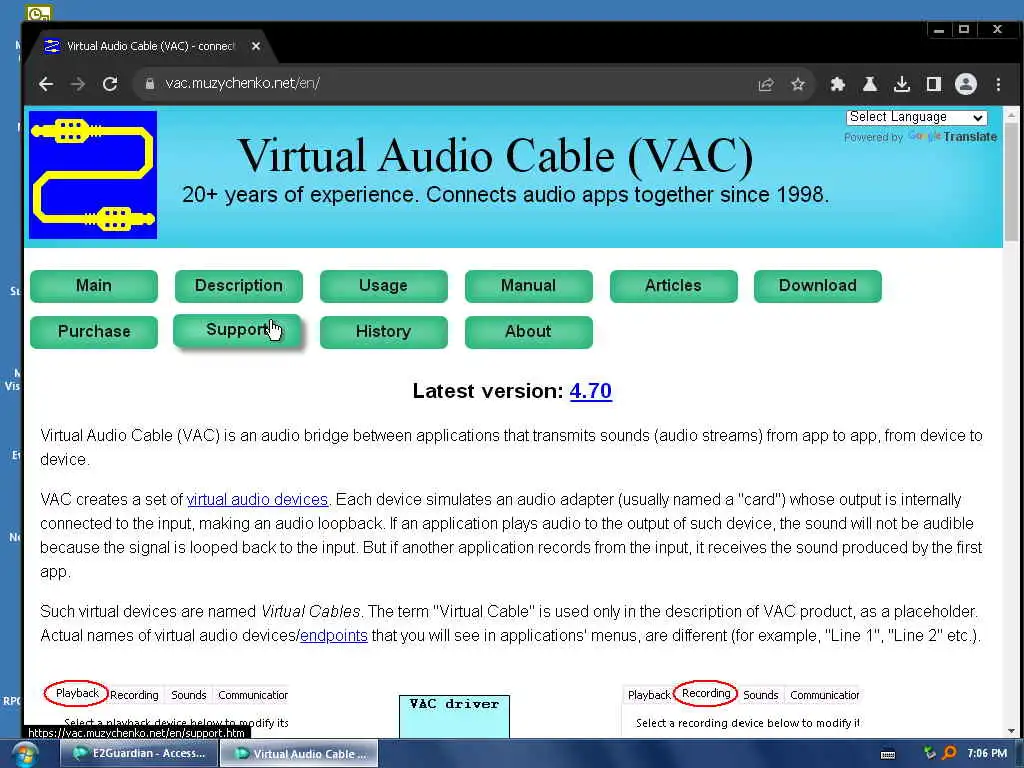1024x768 pixels.
Task: Bookmark this page with the star icon
Action: tap(797, 84)
